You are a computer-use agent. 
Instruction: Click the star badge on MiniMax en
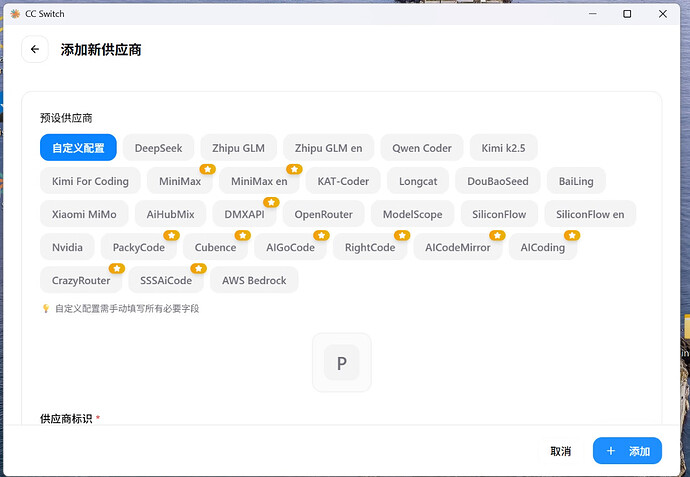coord(294,169)
